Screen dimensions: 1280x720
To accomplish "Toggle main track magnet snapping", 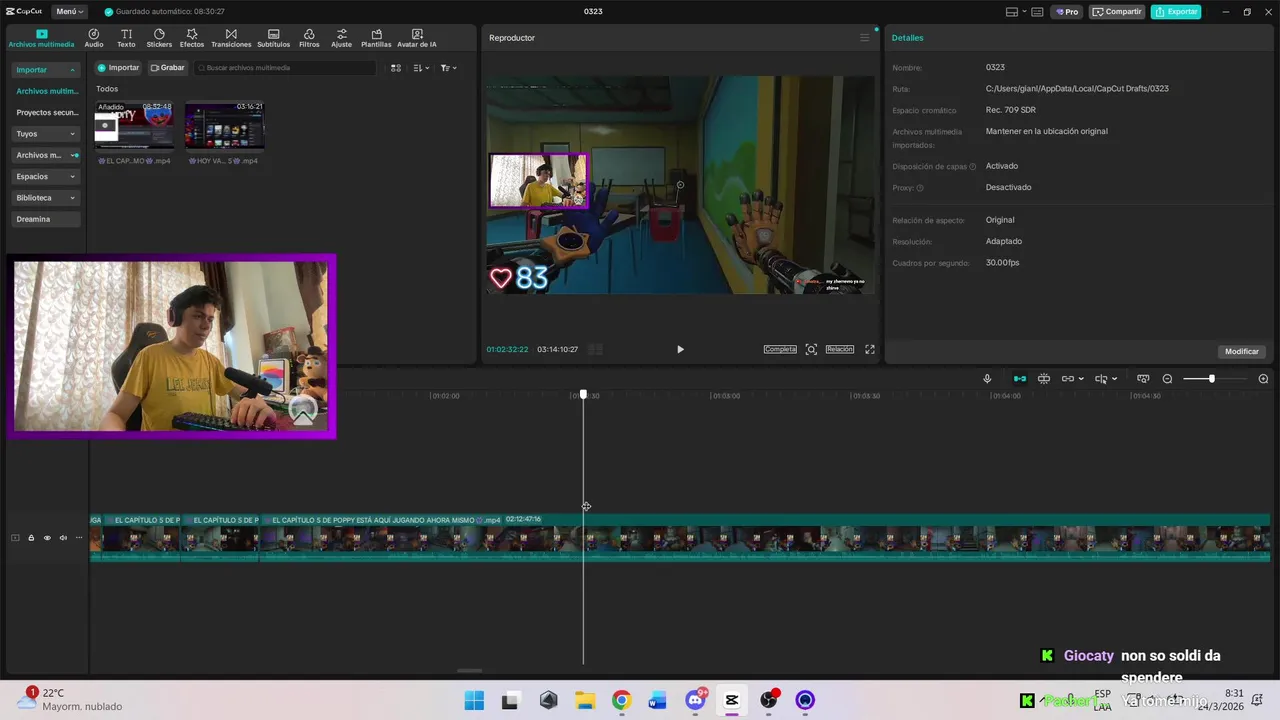I will pos(1020,379).
